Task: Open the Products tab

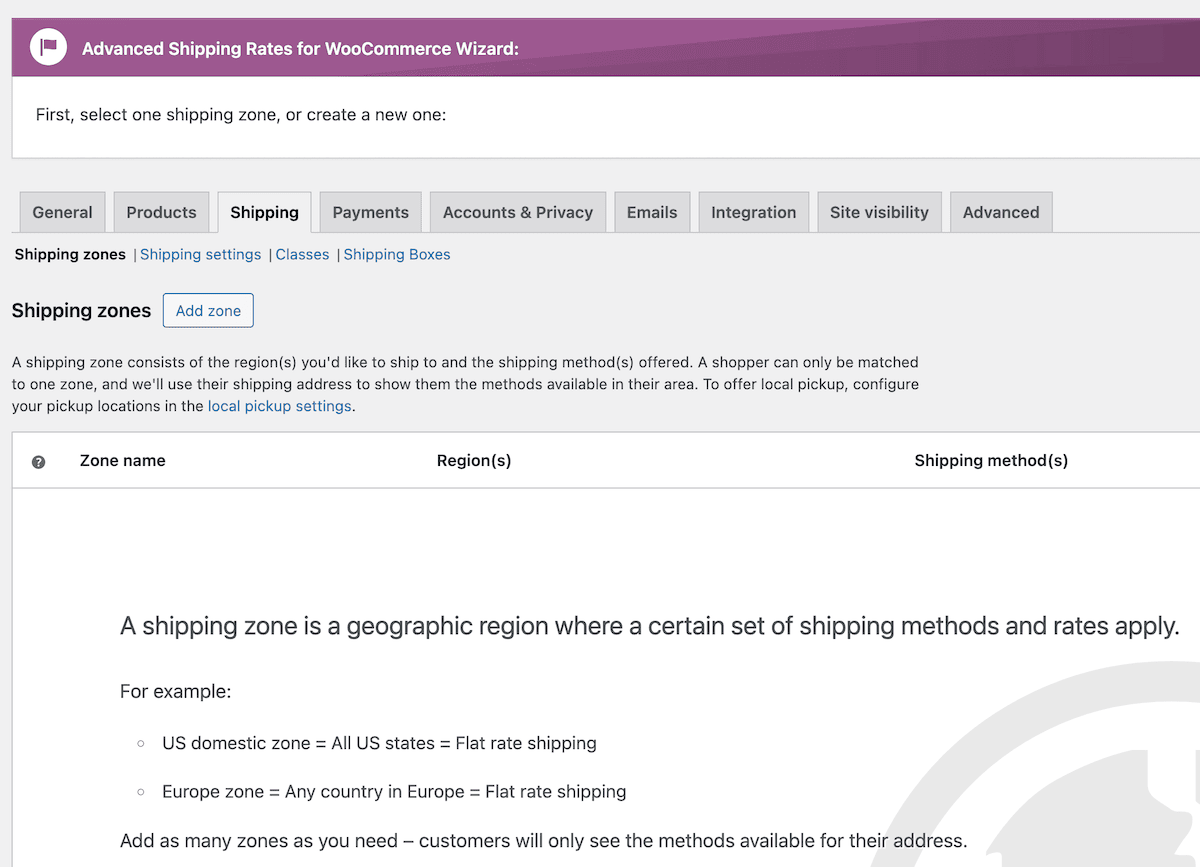Action: coord(162,212)
